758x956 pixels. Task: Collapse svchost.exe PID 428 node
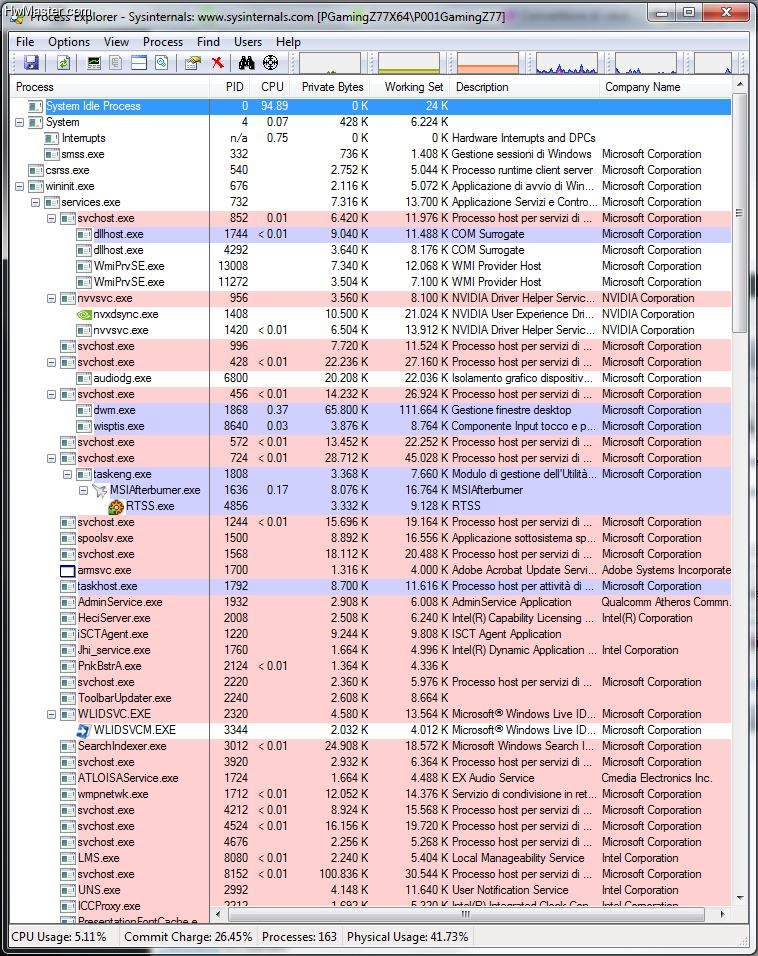pyautogui.click(x=51, y=363)
